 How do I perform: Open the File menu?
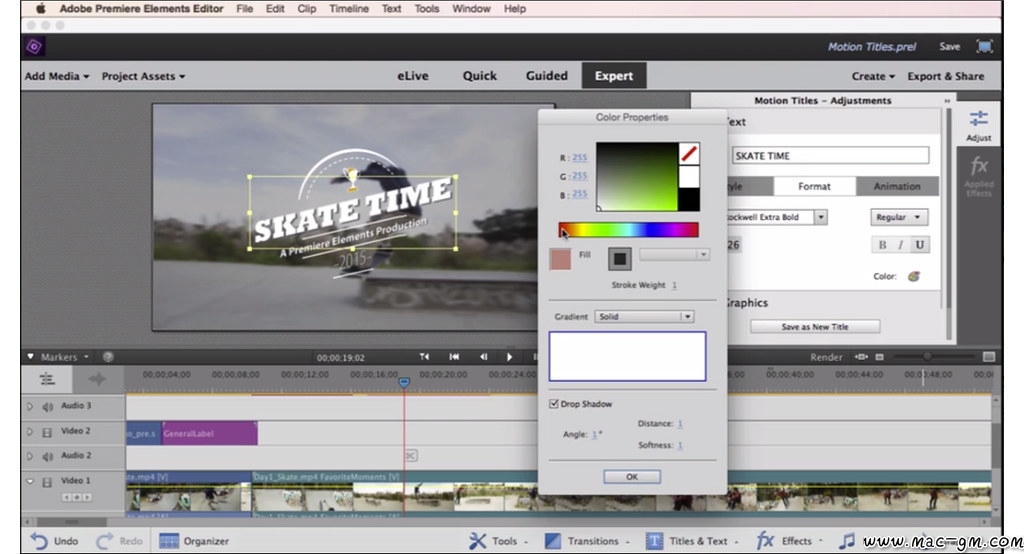tap(244, 8)
